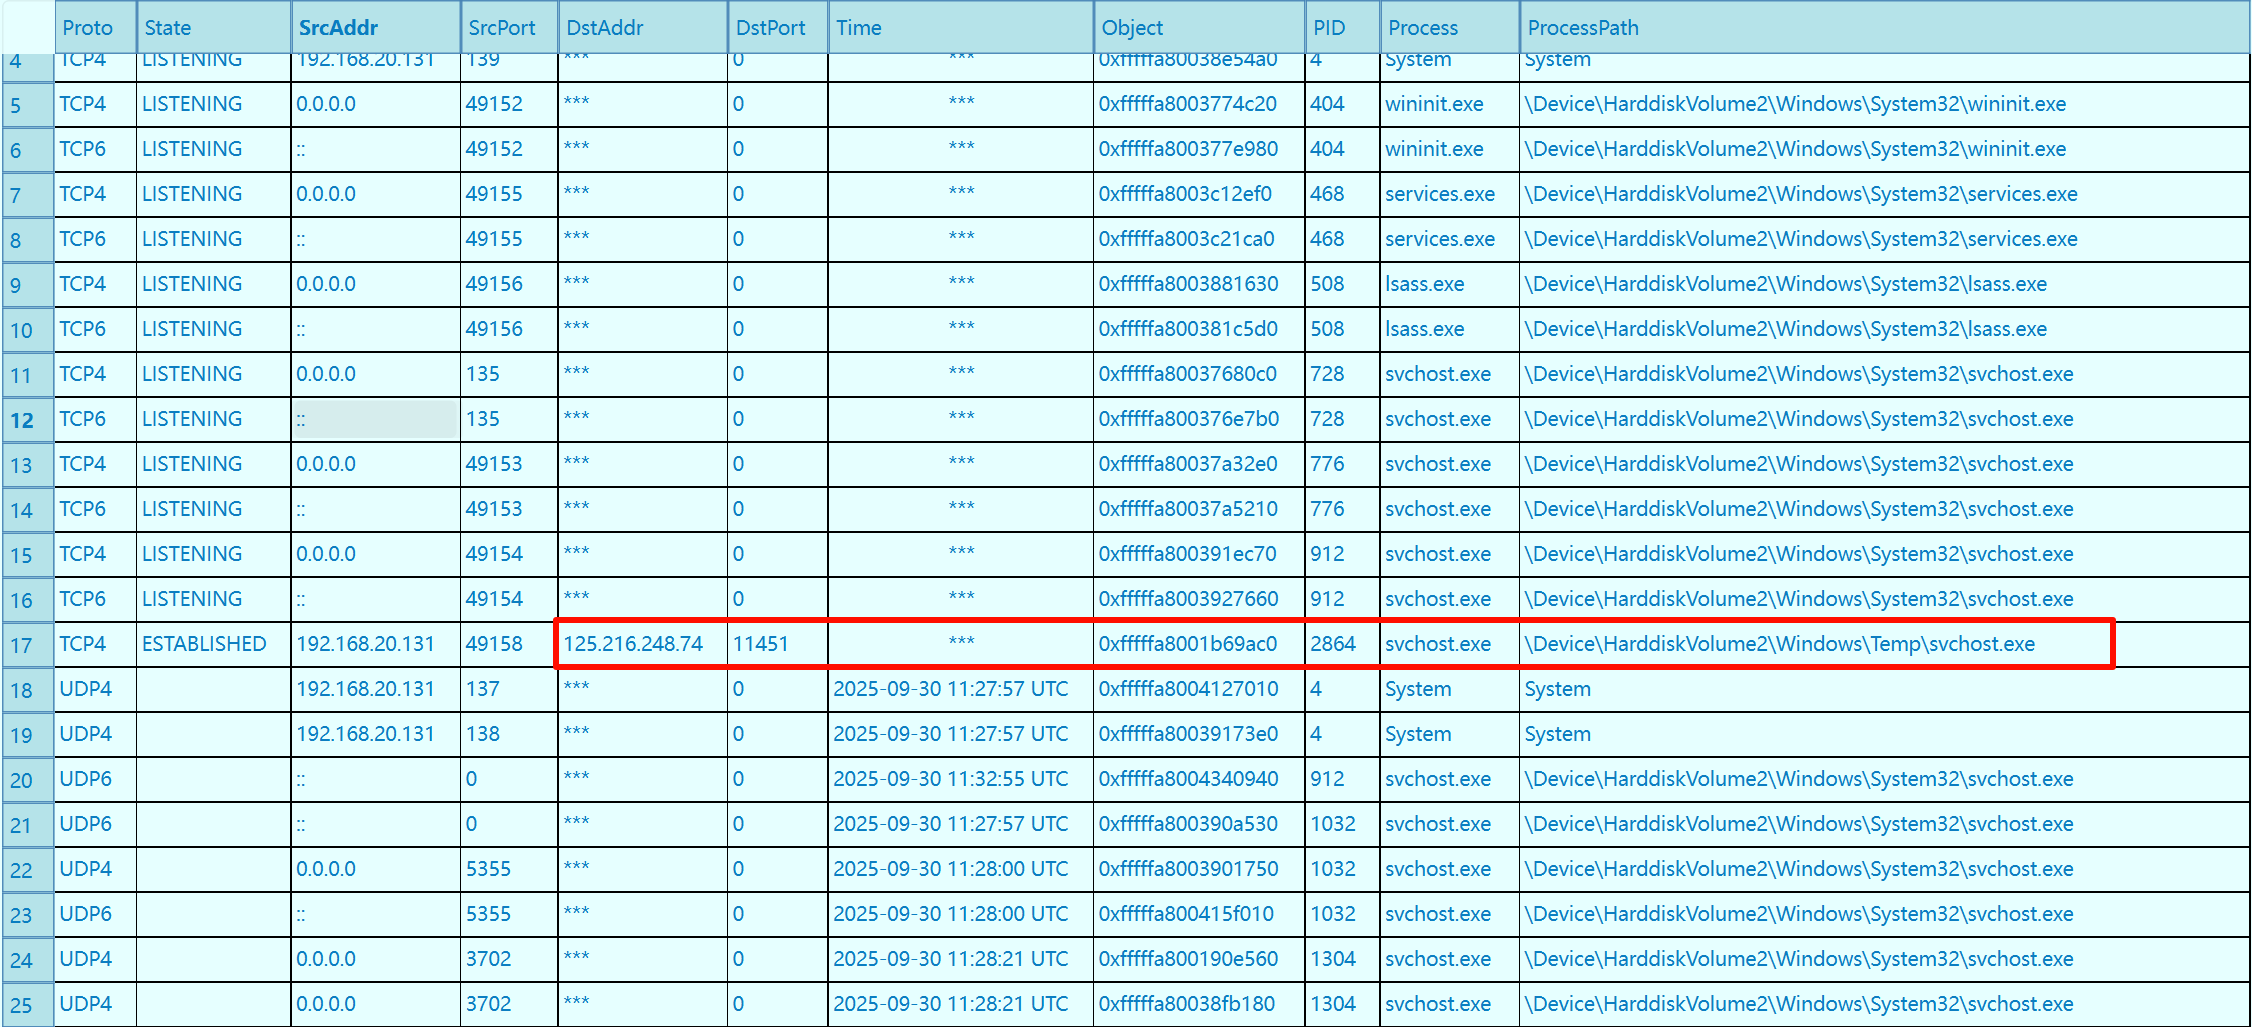Select row number 17
The height and width of the screenshot is (1027, 2252).
coord(21,645)
